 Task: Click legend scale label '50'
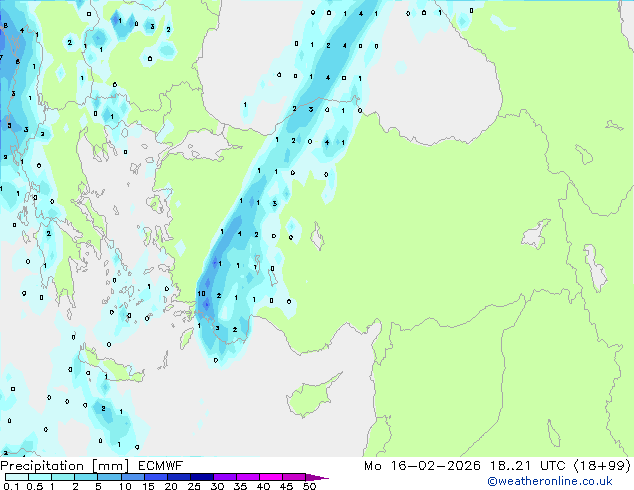point(309,486)
